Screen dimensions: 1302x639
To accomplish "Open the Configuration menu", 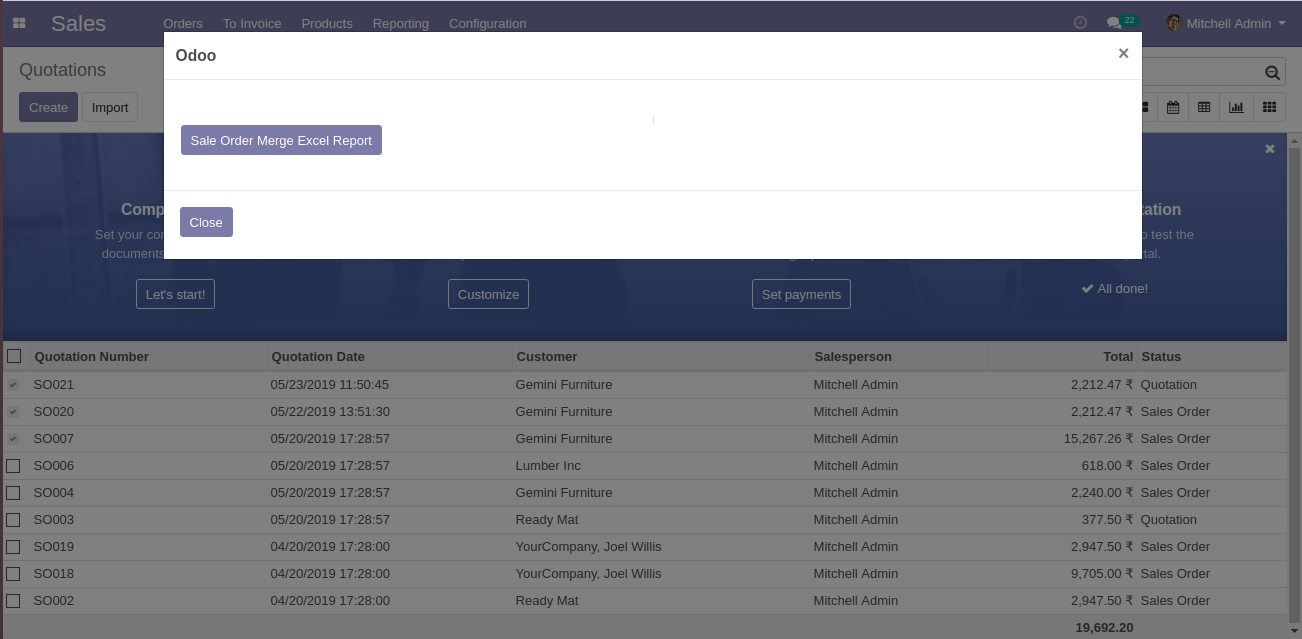I will 488,23.
